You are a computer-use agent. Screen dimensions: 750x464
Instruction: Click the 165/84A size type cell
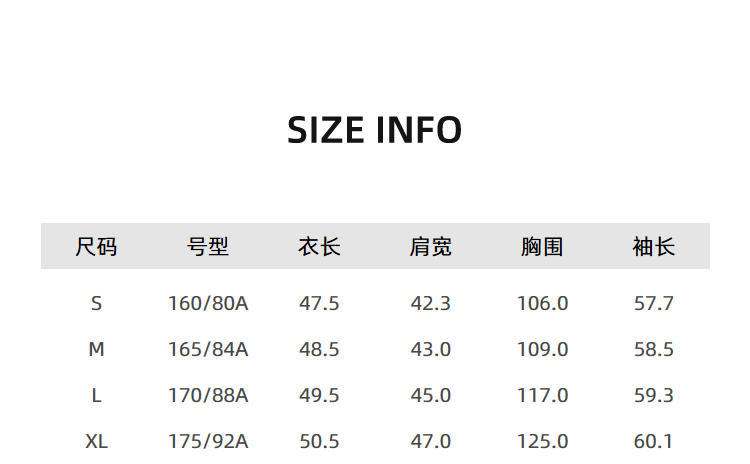(x=208, y=349)
